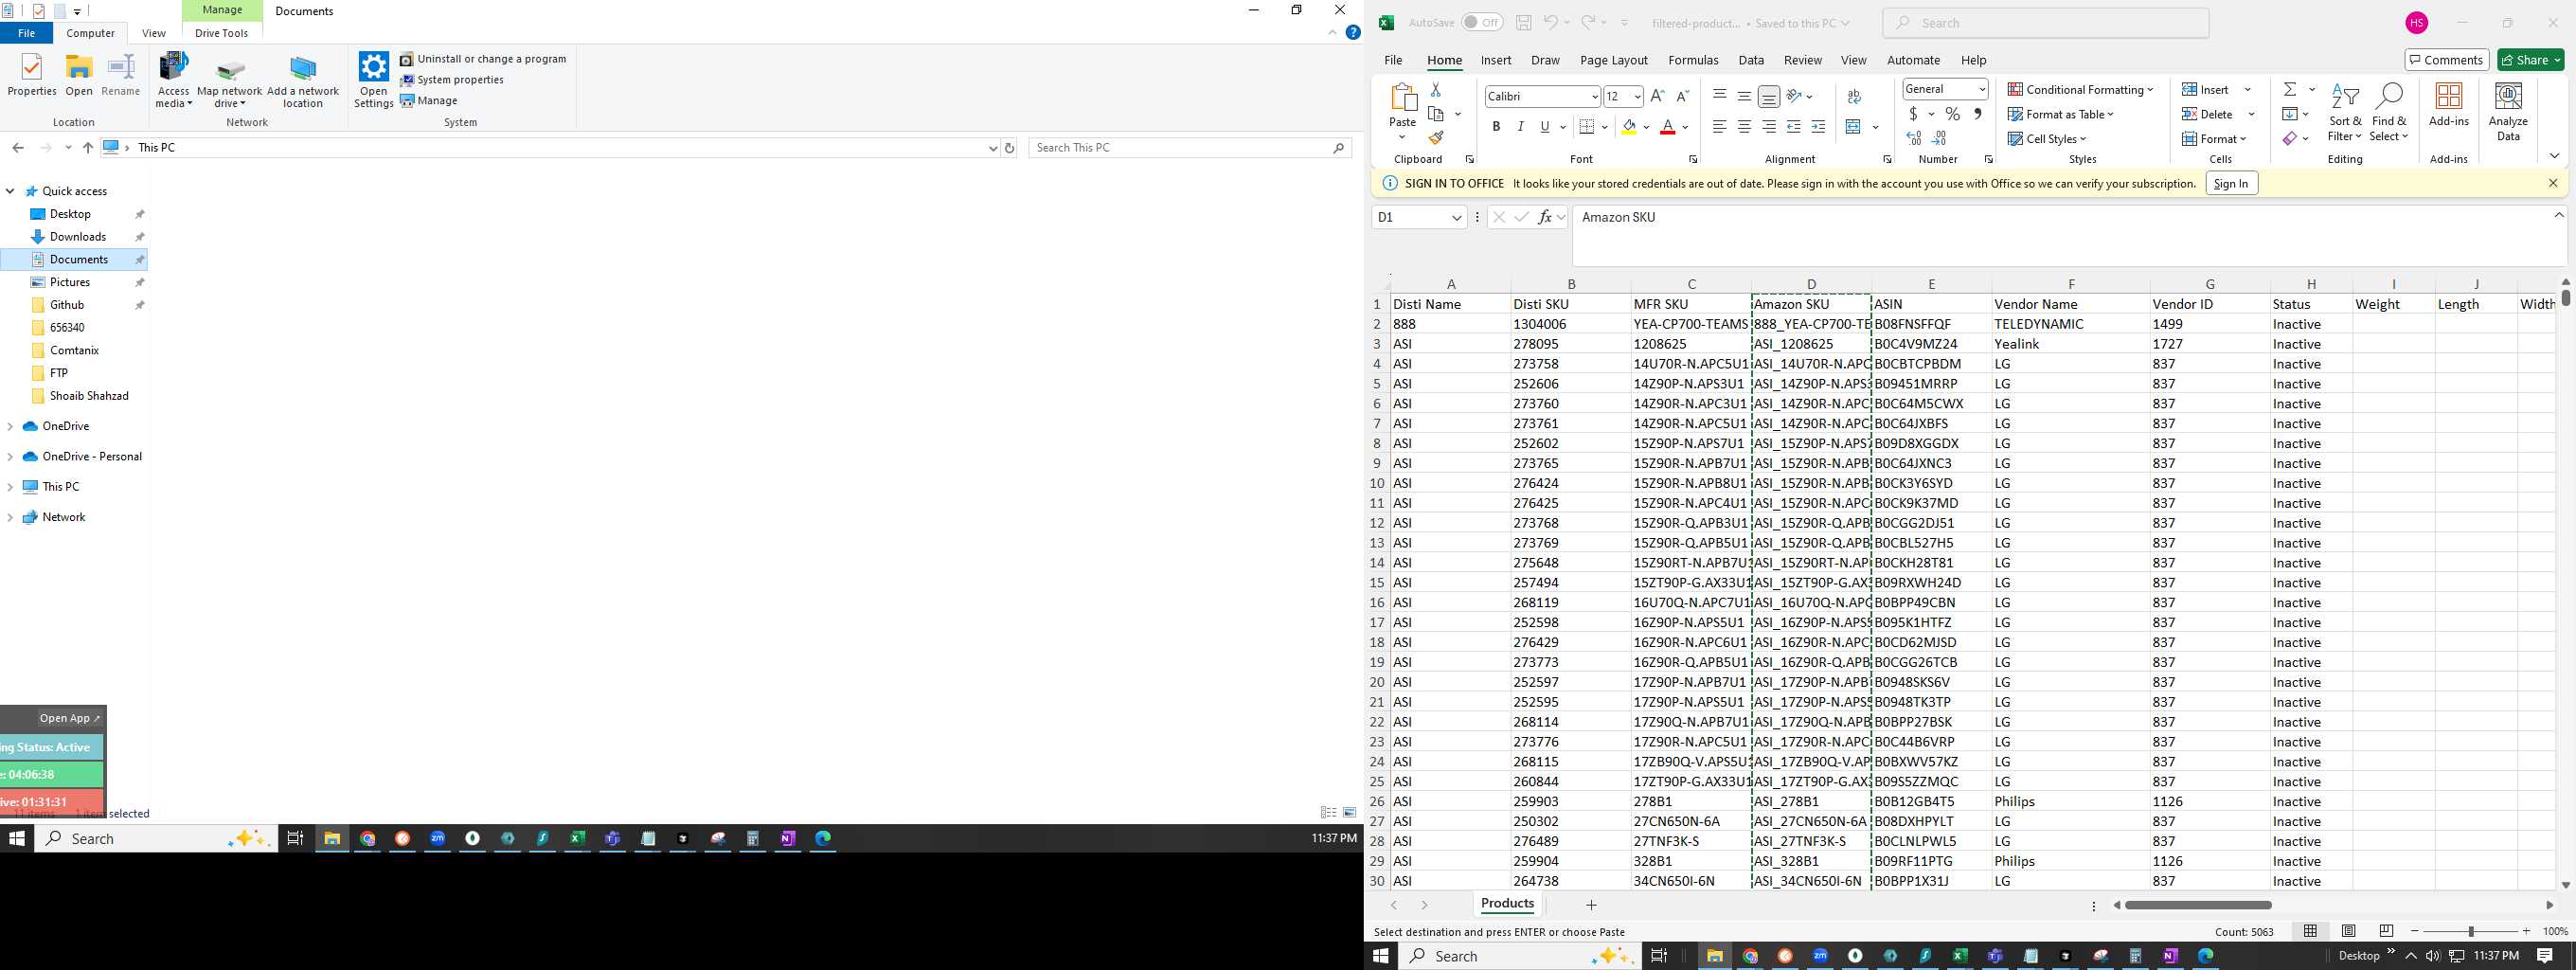Viewport: 2576px width, 970px height.
Task: Open the Automate tab in Excel
Action: 1913,60
